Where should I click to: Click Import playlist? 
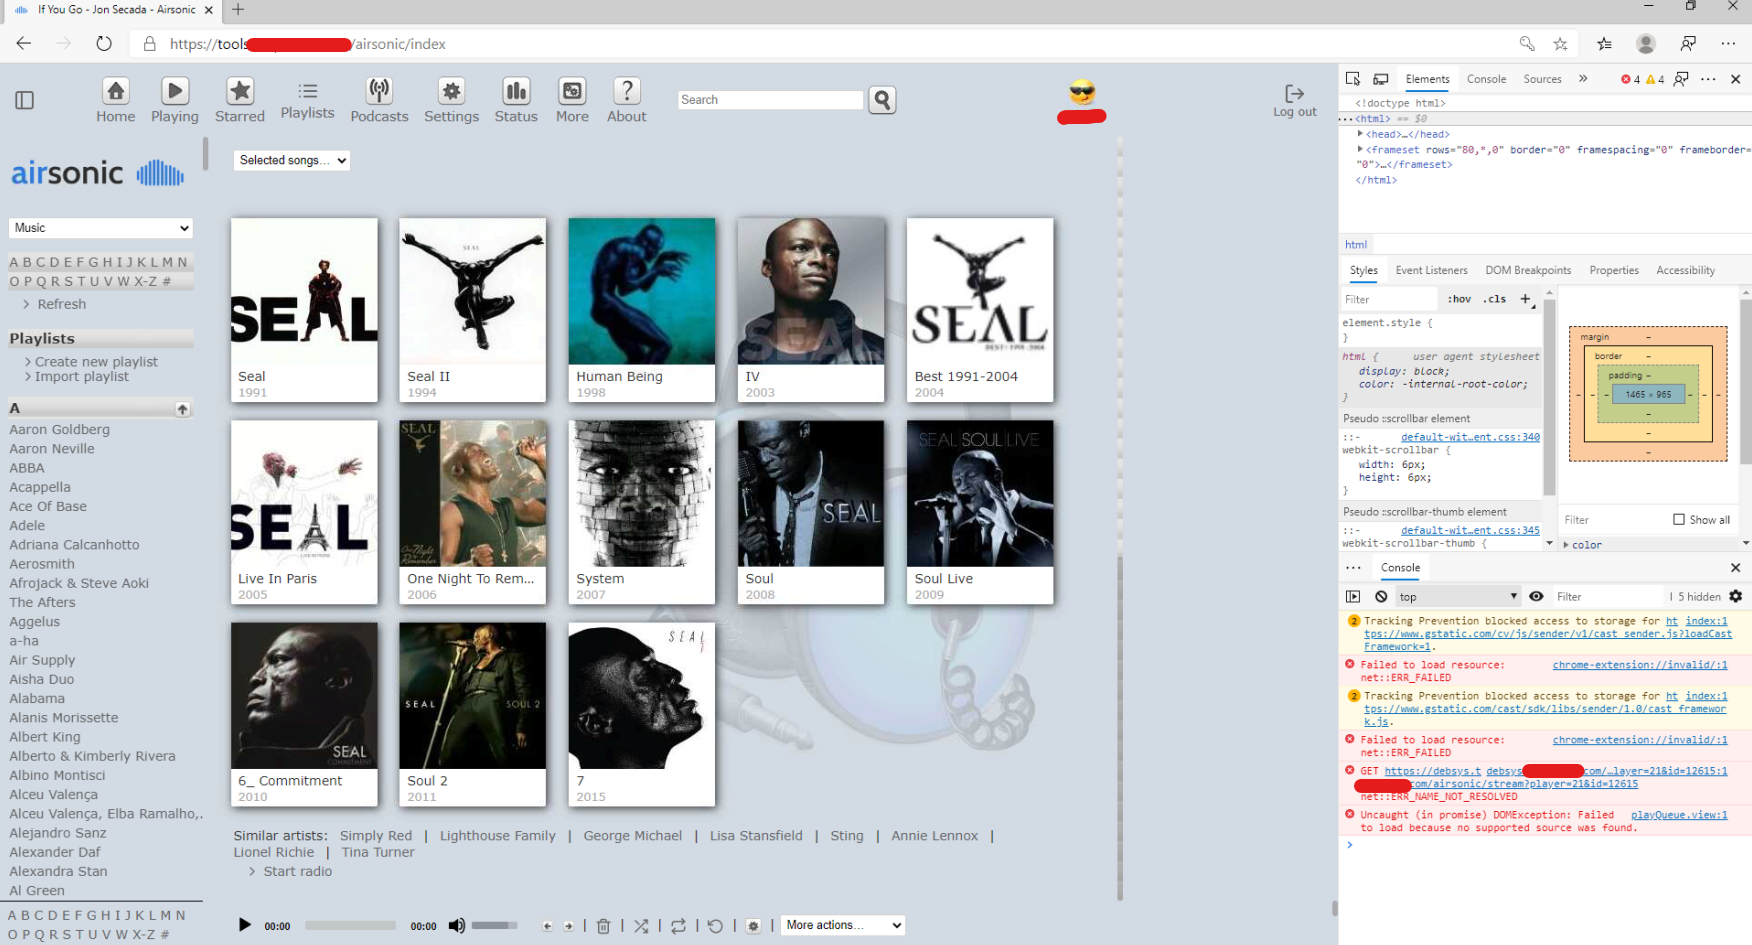click(x=82, y=377)
